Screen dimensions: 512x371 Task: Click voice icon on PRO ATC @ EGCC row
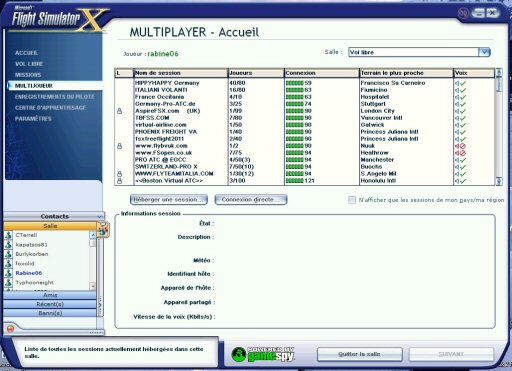460,160
